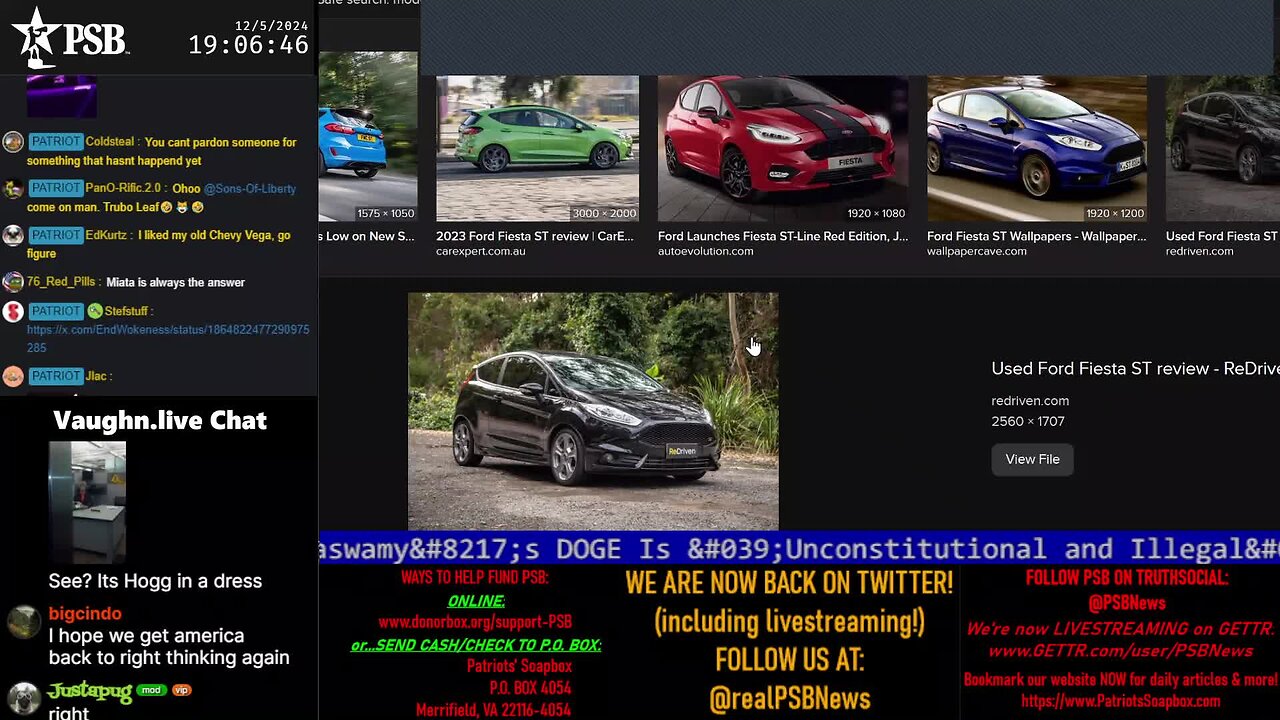Click 'Ford Launches Fiesta ST-Line Red Edition' title
The height and width of the screenshot is (720, 1280).
[x=783, y=236]
